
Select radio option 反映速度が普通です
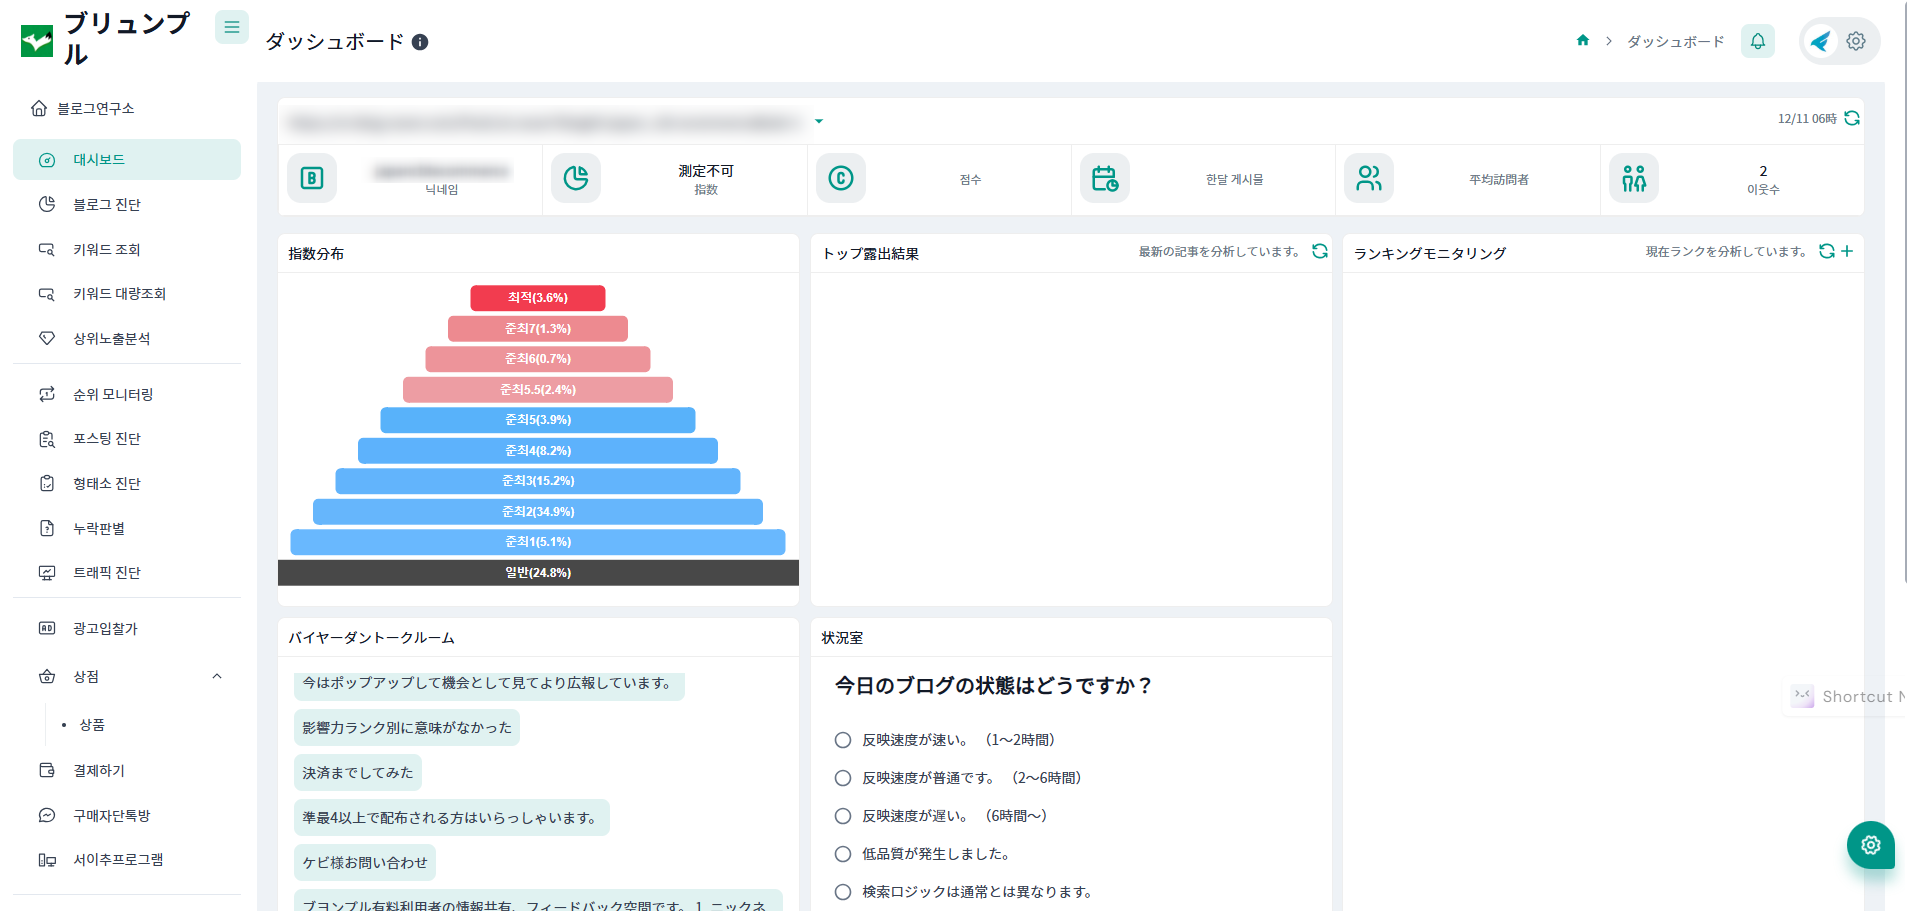tap(843, 778)
